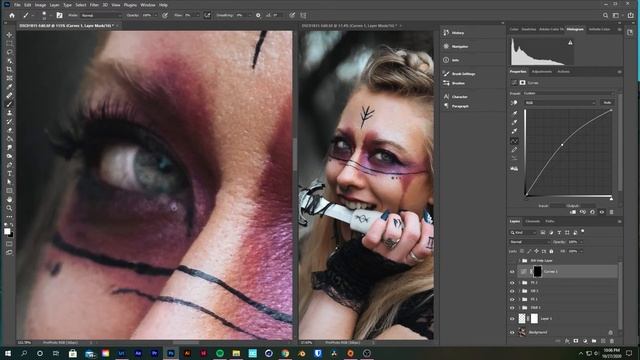The height and width of the screenshot is (360, 640).
Task: Switch to the Histogram tab
Action: click(575, 29)
